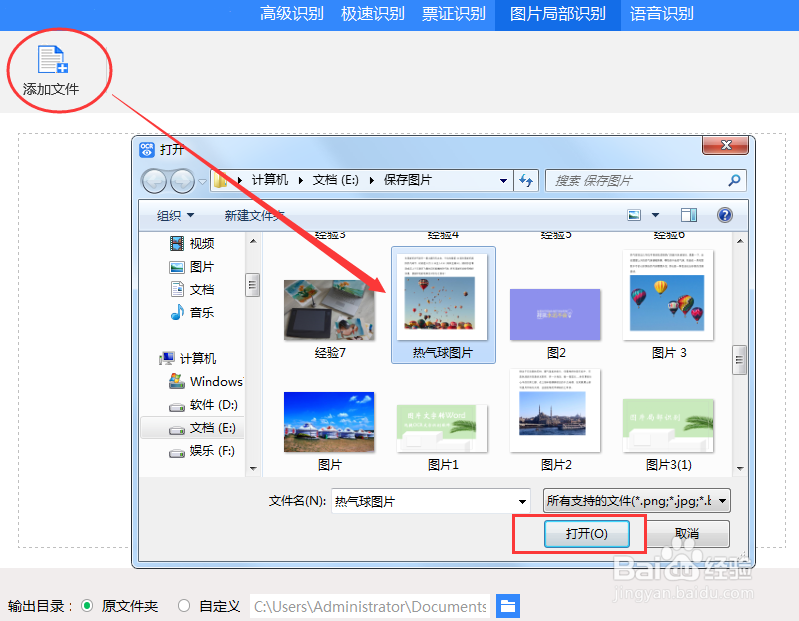
Task: Select the Windows drive in navigation pane
Action: coord(205,382)
